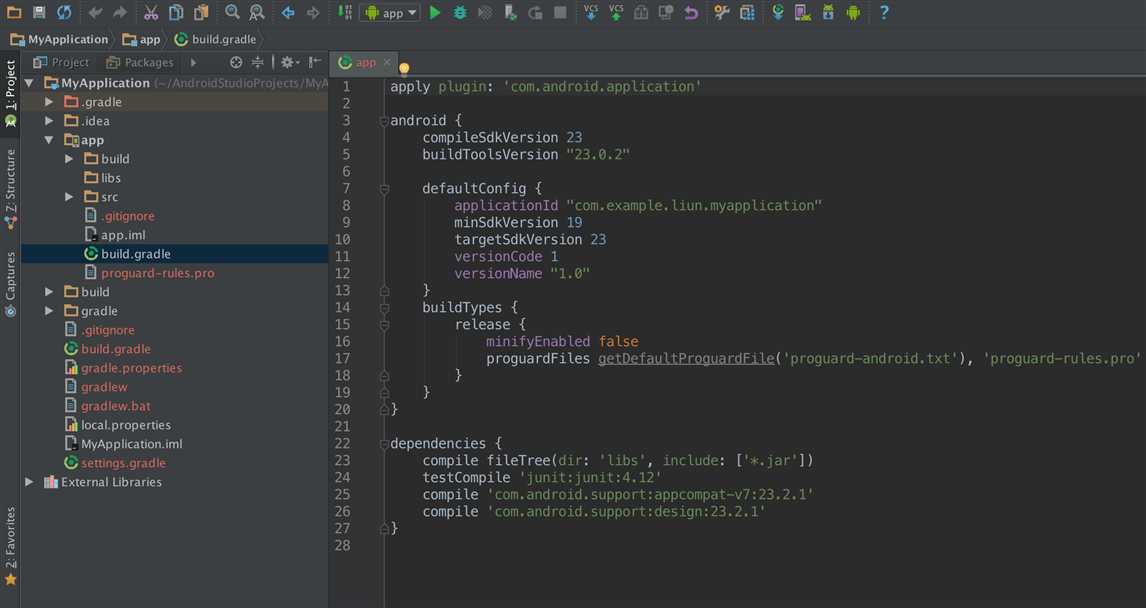This screenshot has width=1146, height=608.
Task: Open the AVD Manager icon
Action: (x=802, y=12)
